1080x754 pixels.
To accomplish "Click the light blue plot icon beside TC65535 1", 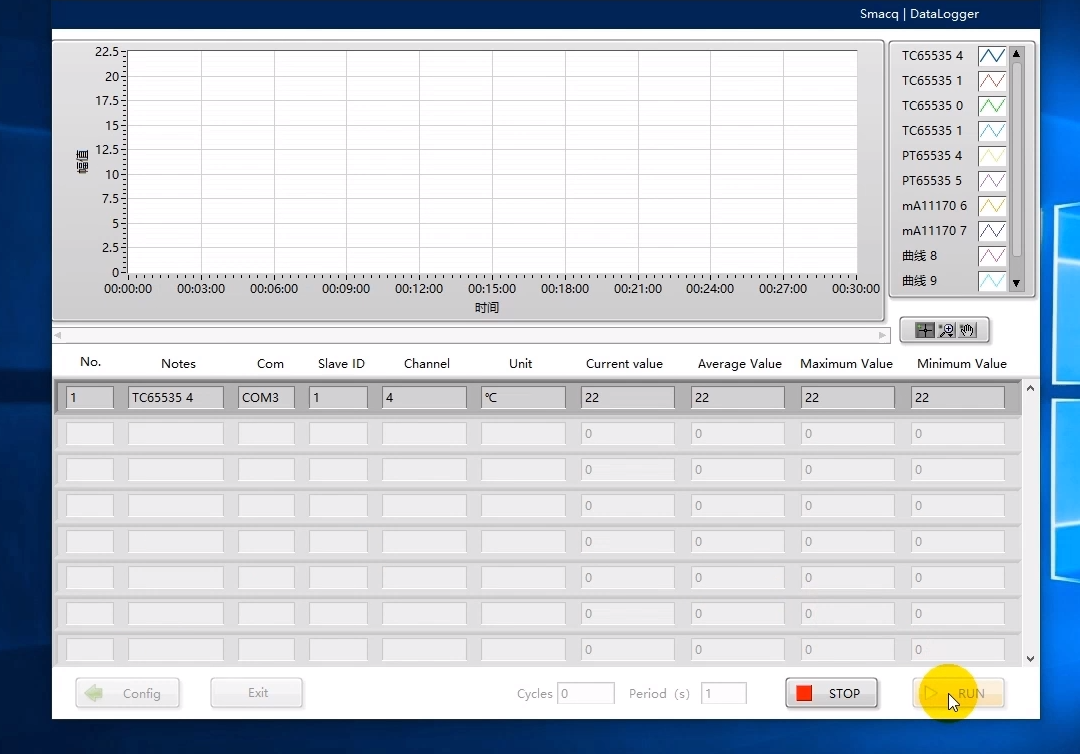I will (992, 131).
